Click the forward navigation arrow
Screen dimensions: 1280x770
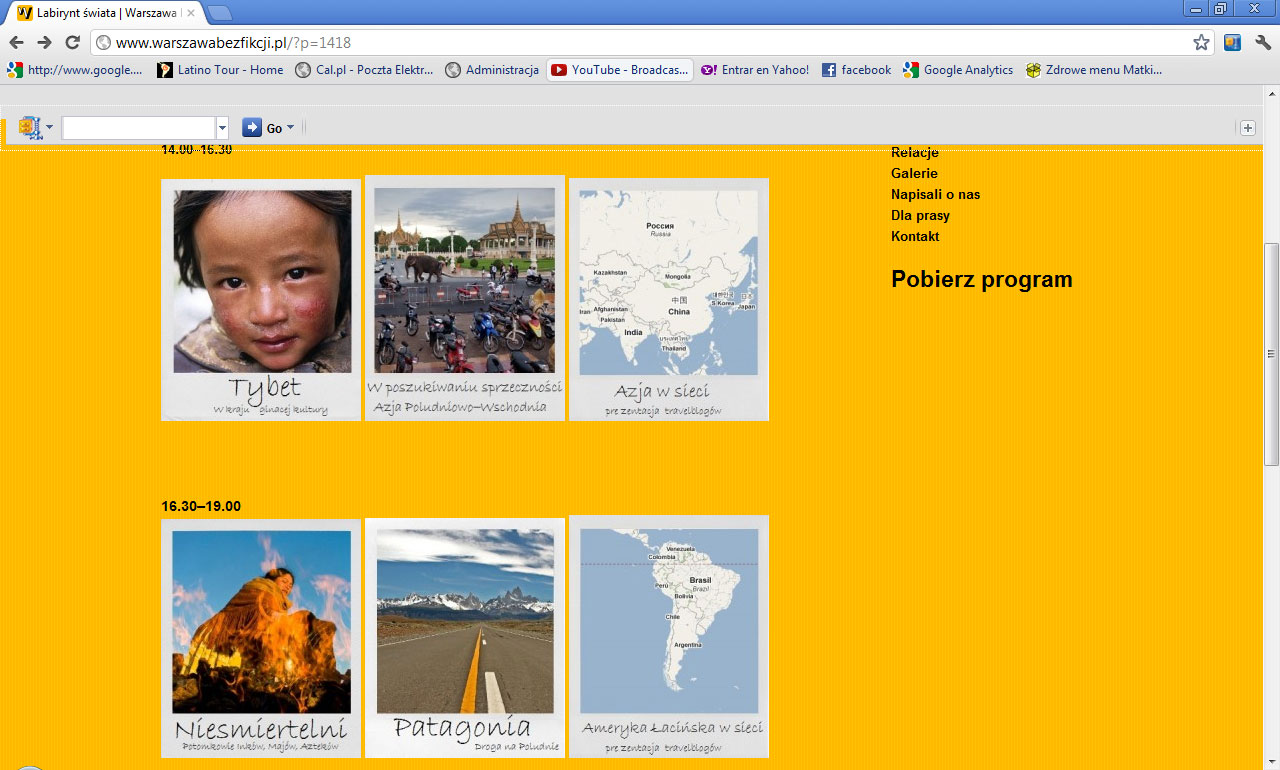pos(44,42)
